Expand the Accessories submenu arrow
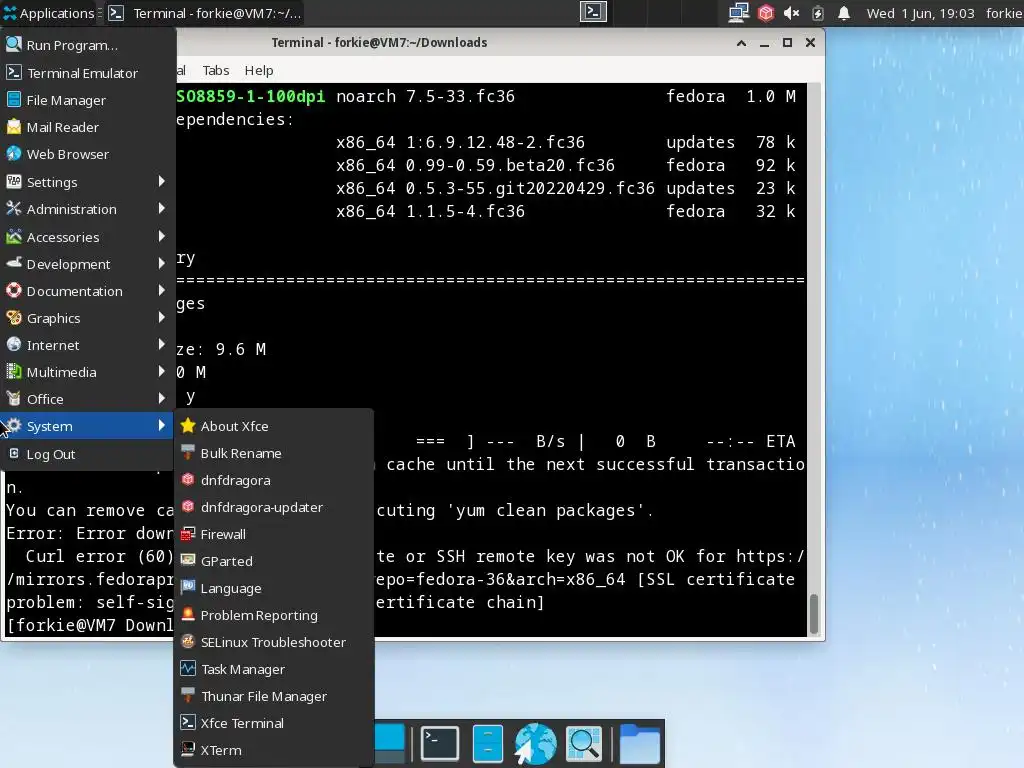 pyautogui.click(x=161, y=236)
